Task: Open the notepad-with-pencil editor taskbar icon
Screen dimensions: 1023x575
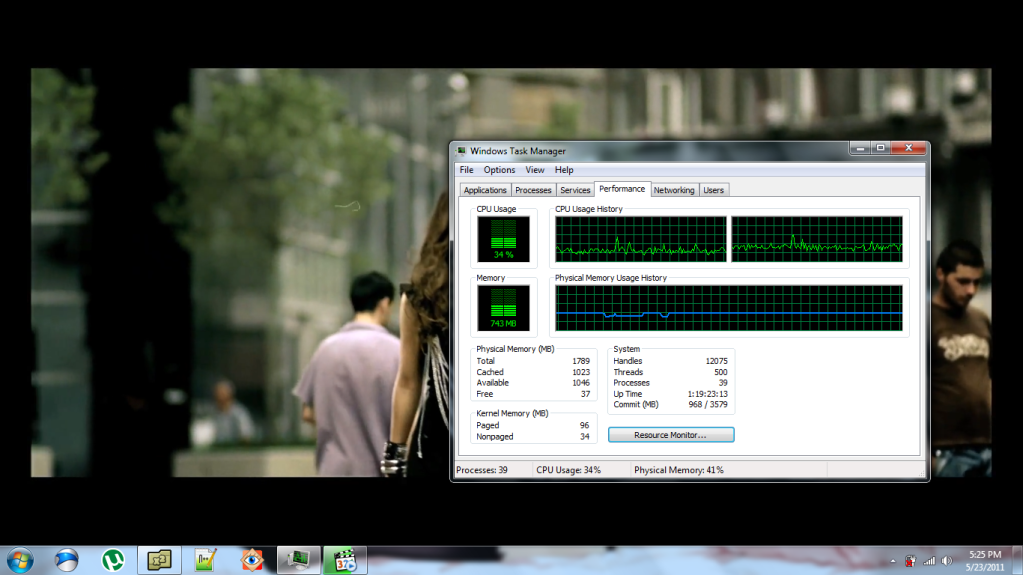Action: (x=207, y=560)
